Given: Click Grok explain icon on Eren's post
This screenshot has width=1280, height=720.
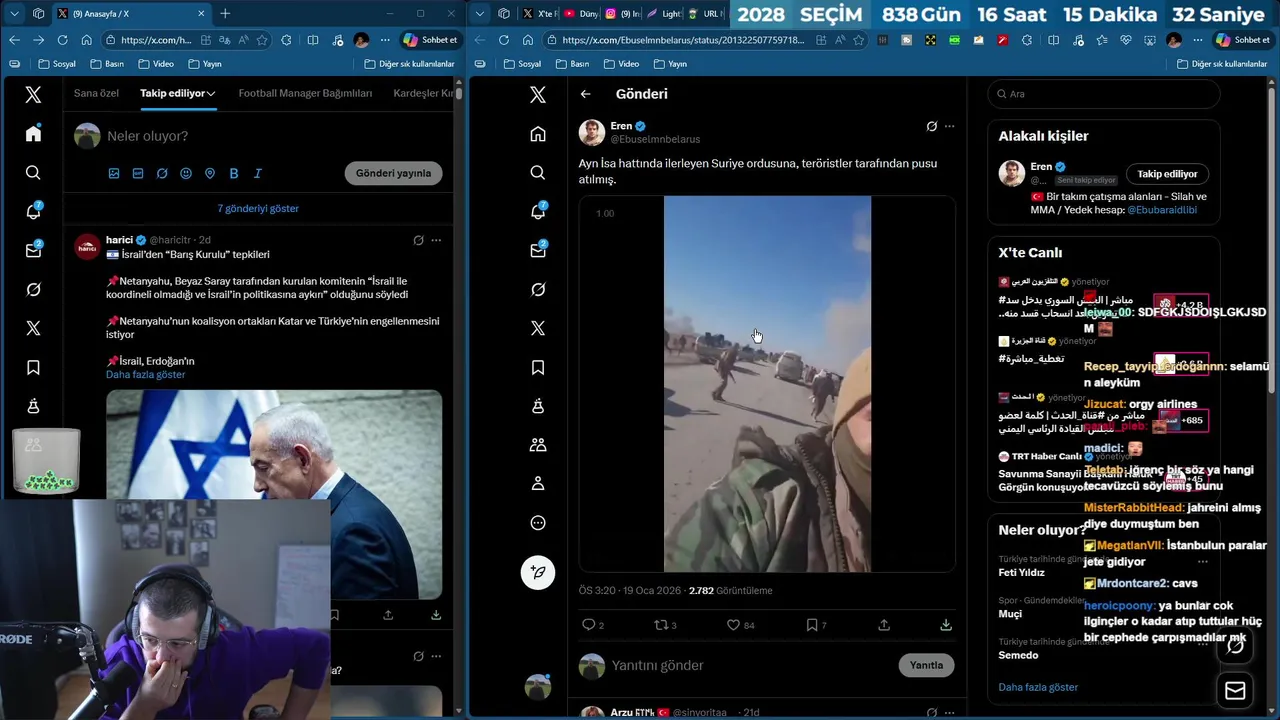Looking at the screenshot, I should coord(932,126).
